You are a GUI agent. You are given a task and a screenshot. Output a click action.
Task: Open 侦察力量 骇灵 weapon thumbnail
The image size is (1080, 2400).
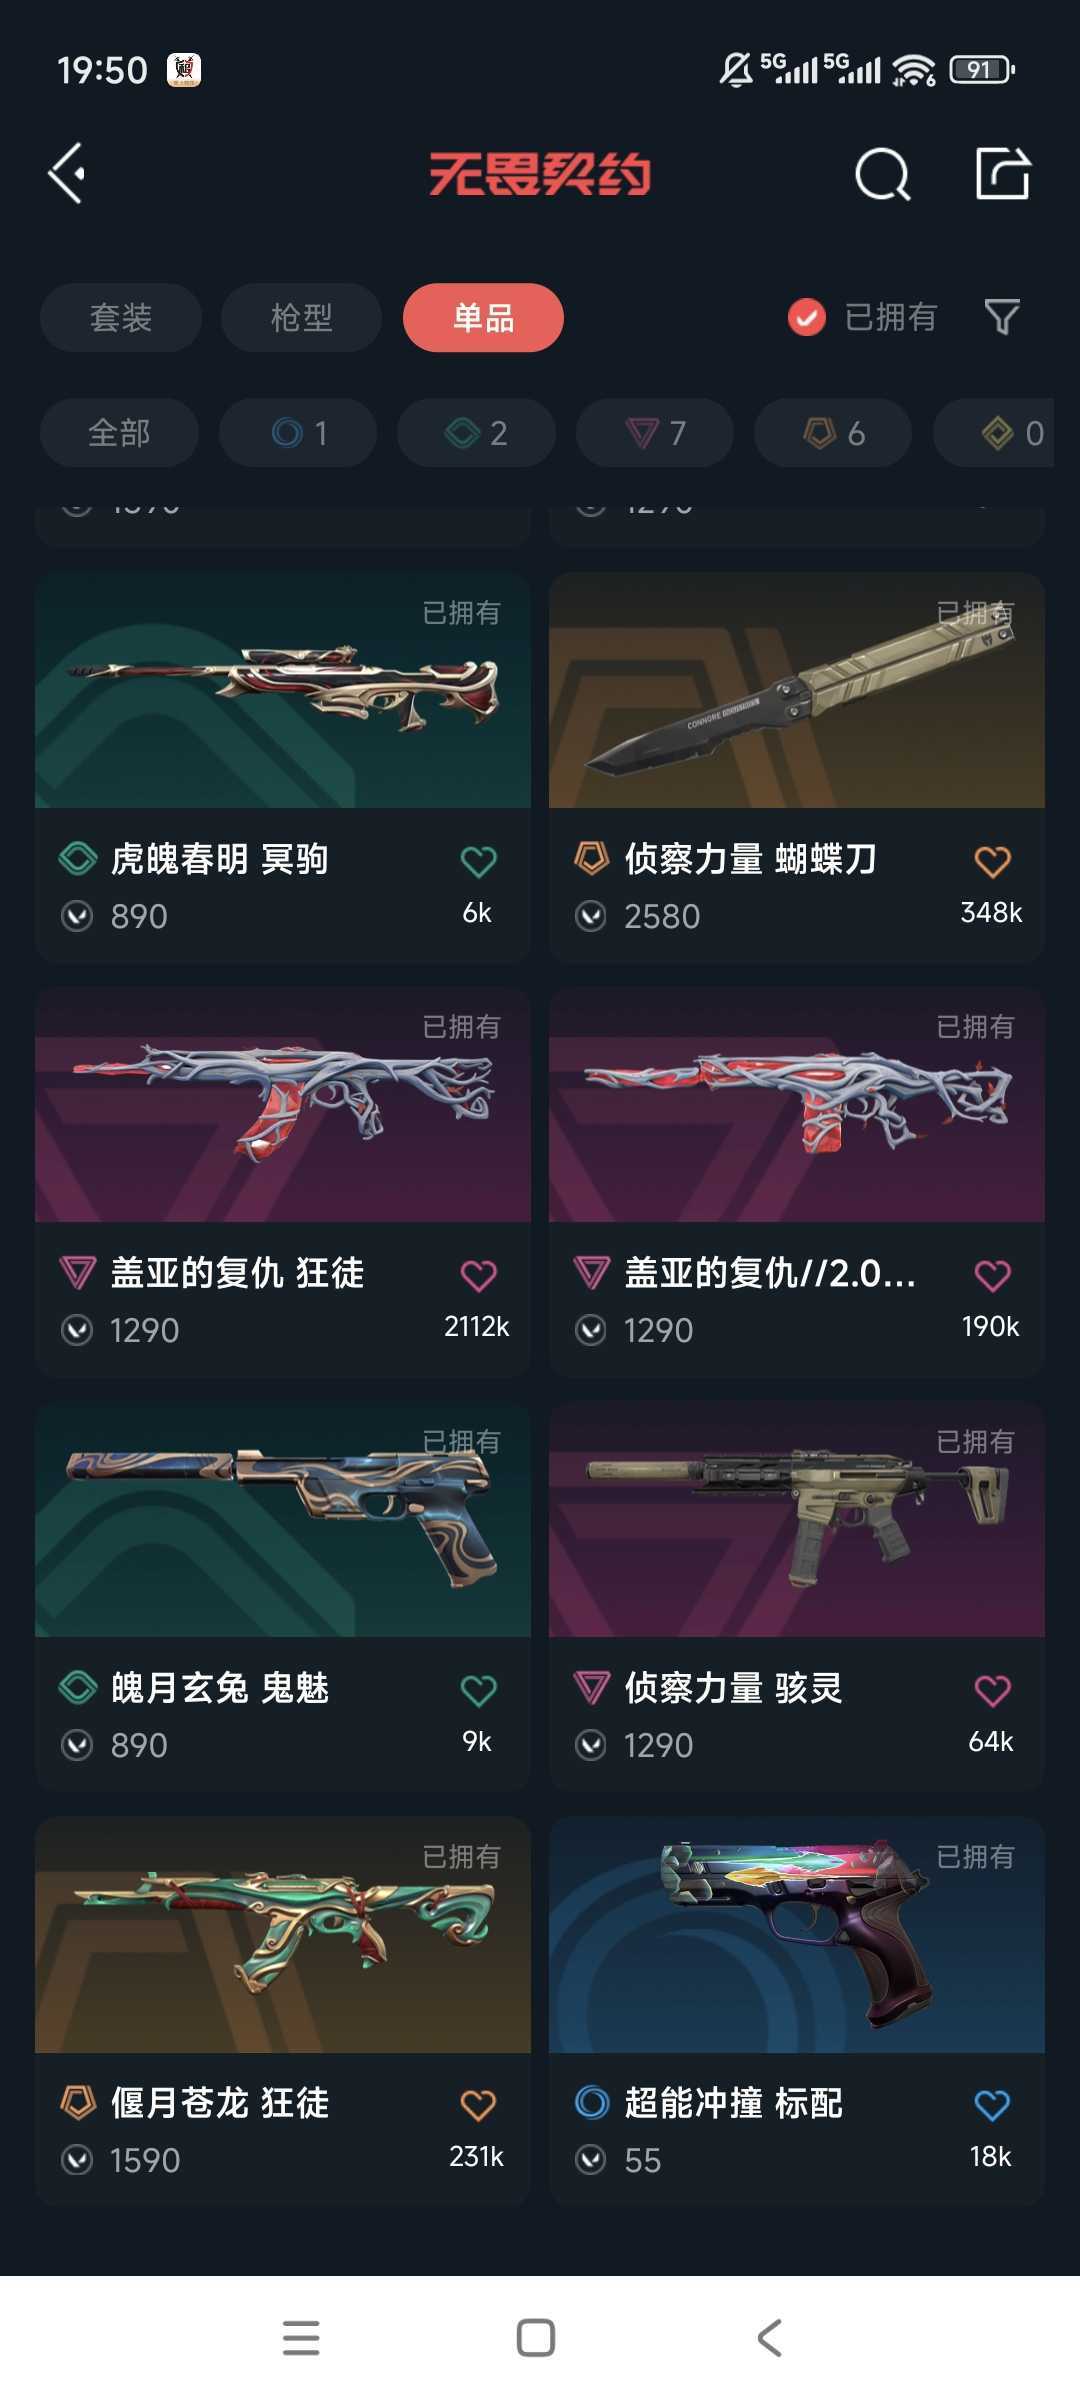(x=797, y=1520)
